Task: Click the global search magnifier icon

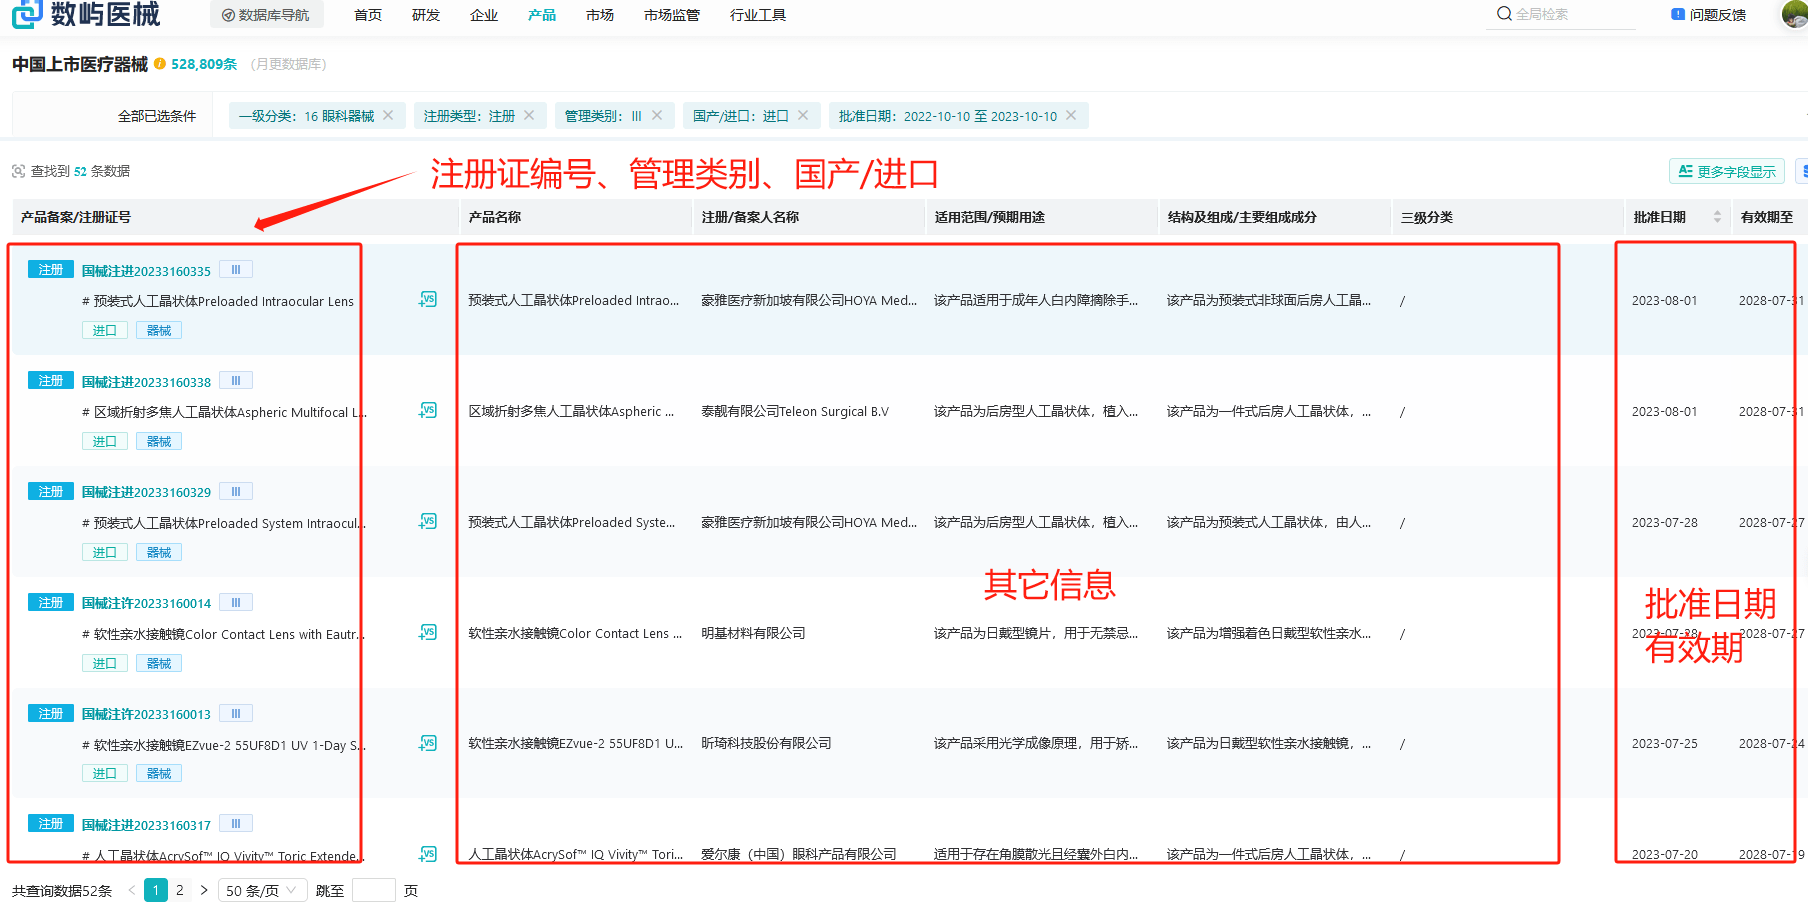Action: click(1503, 13)
